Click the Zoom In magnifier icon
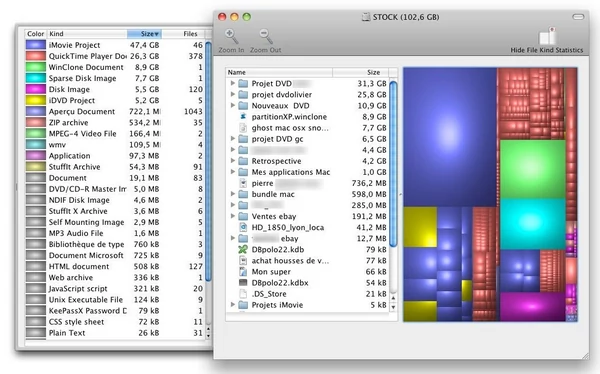 231,36
